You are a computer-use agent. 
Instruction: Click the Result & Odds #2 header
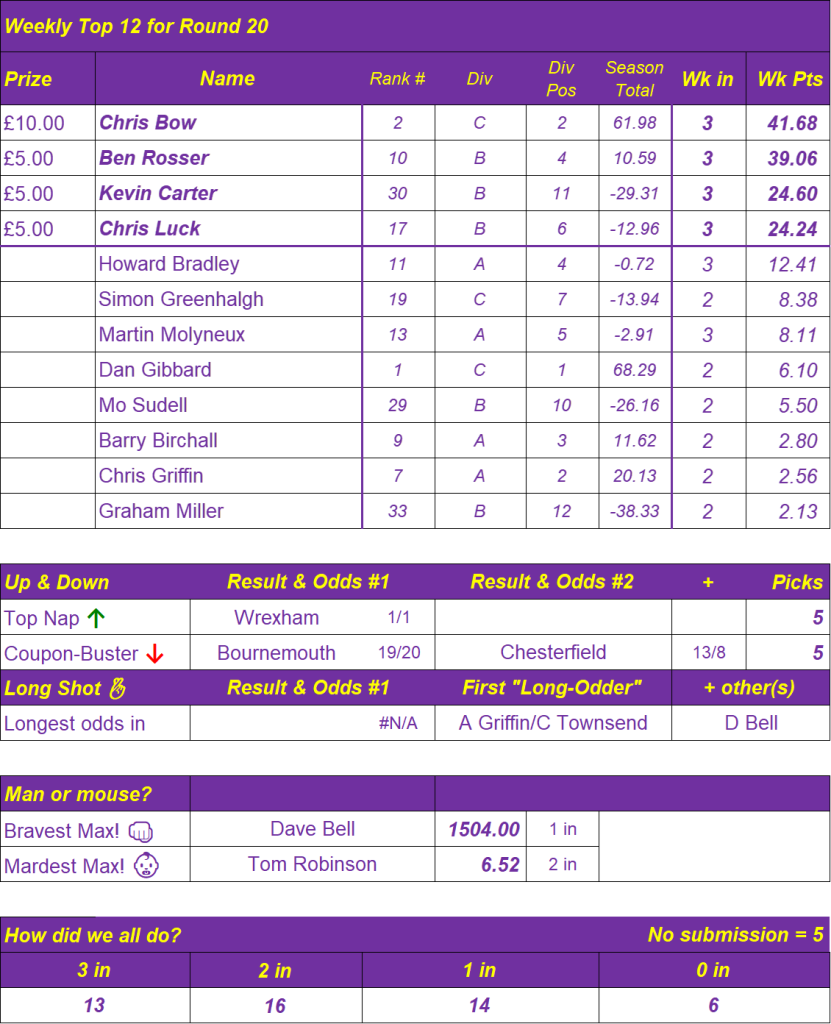[552, 582]
